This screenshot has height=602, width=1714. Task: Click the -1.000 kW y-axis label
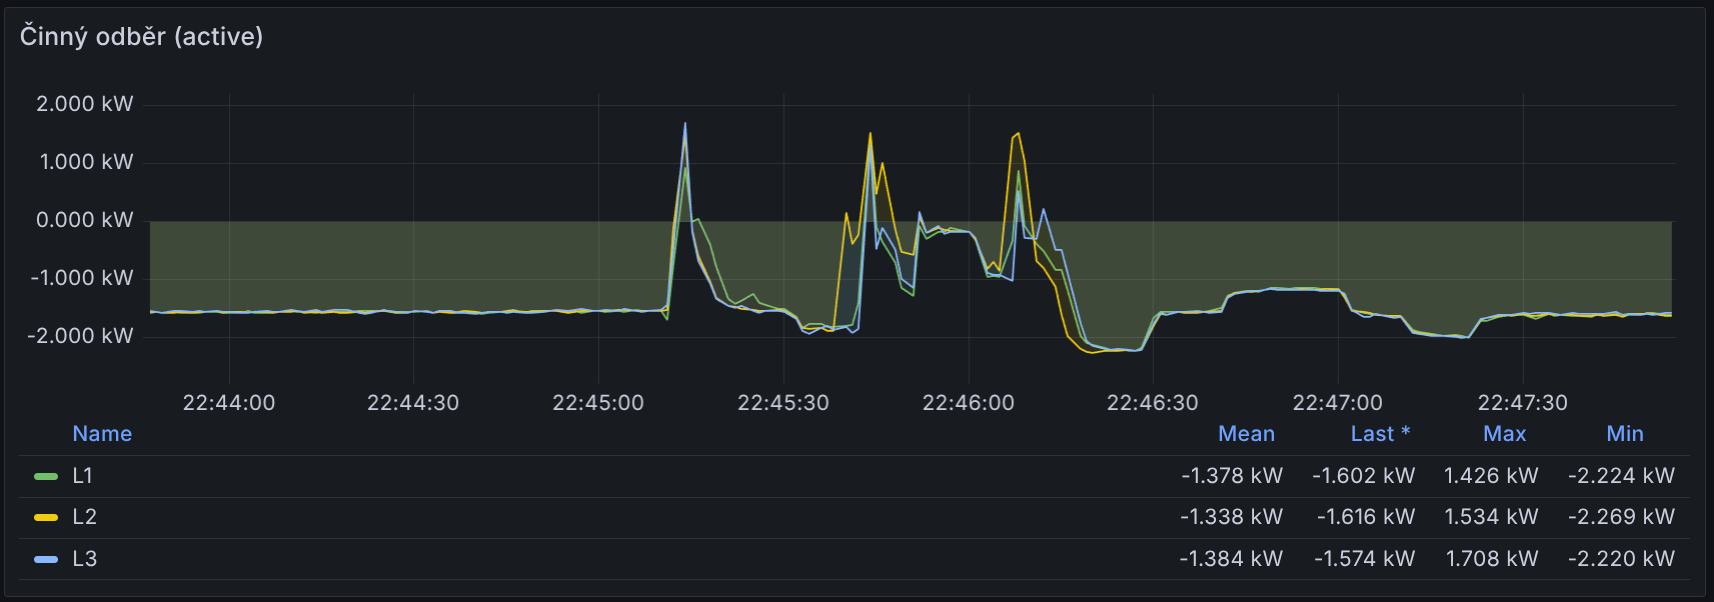[x=82, y=278]
